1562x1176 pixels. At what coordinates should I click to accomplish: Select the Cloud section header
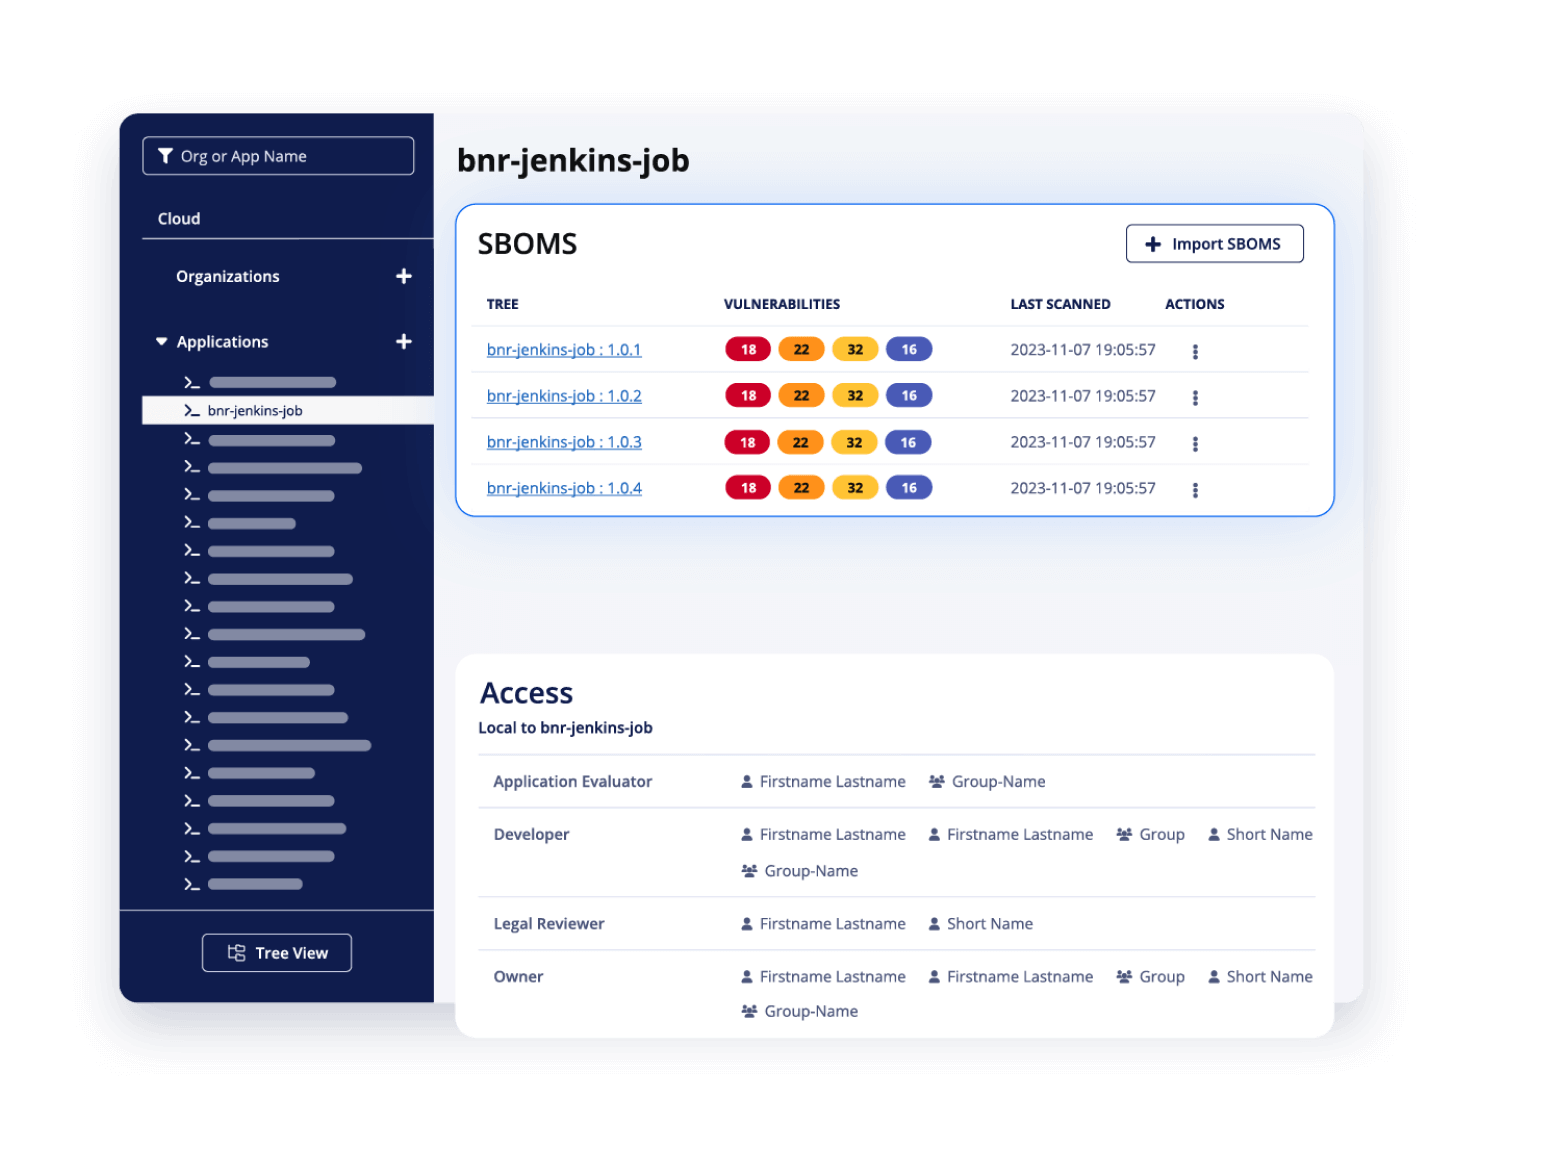[179, 219]
